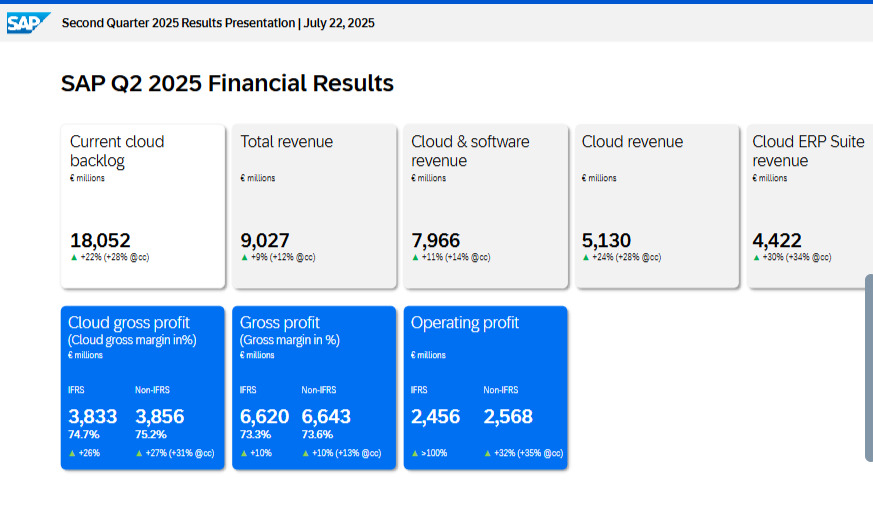Click the Cloud revenue value 5,130
The image size is (873, 509).
606,240
